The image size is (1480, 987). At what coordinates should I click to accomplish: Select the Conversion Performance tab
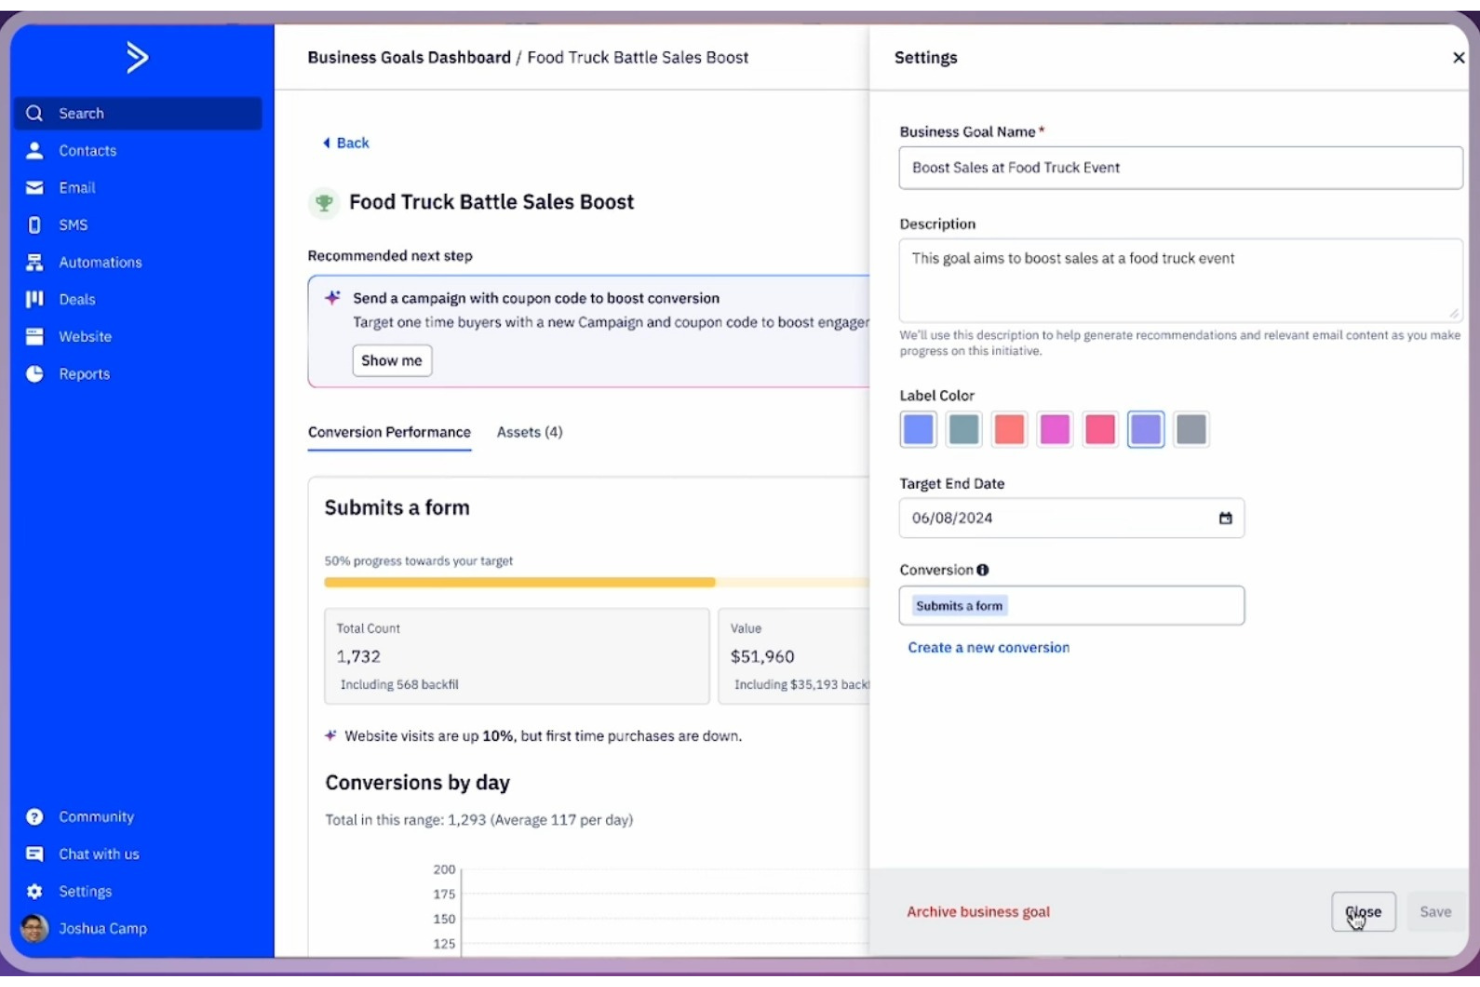tap(389, 432)
